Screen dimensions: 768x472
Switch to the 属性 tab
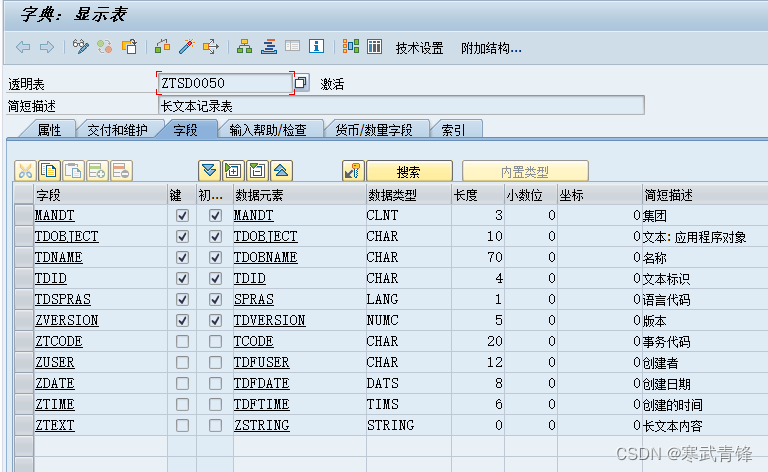pyautogui.click(x=49, y=130)
